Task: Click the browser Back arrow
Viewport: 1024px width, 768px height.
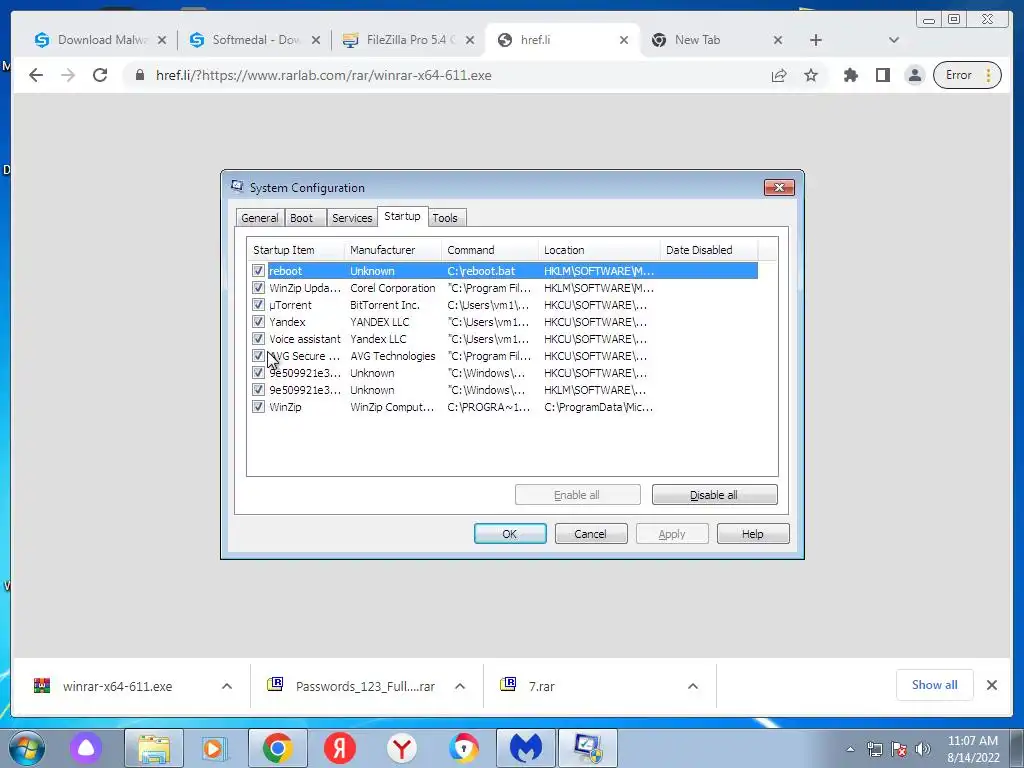Action: click(36, 75)
